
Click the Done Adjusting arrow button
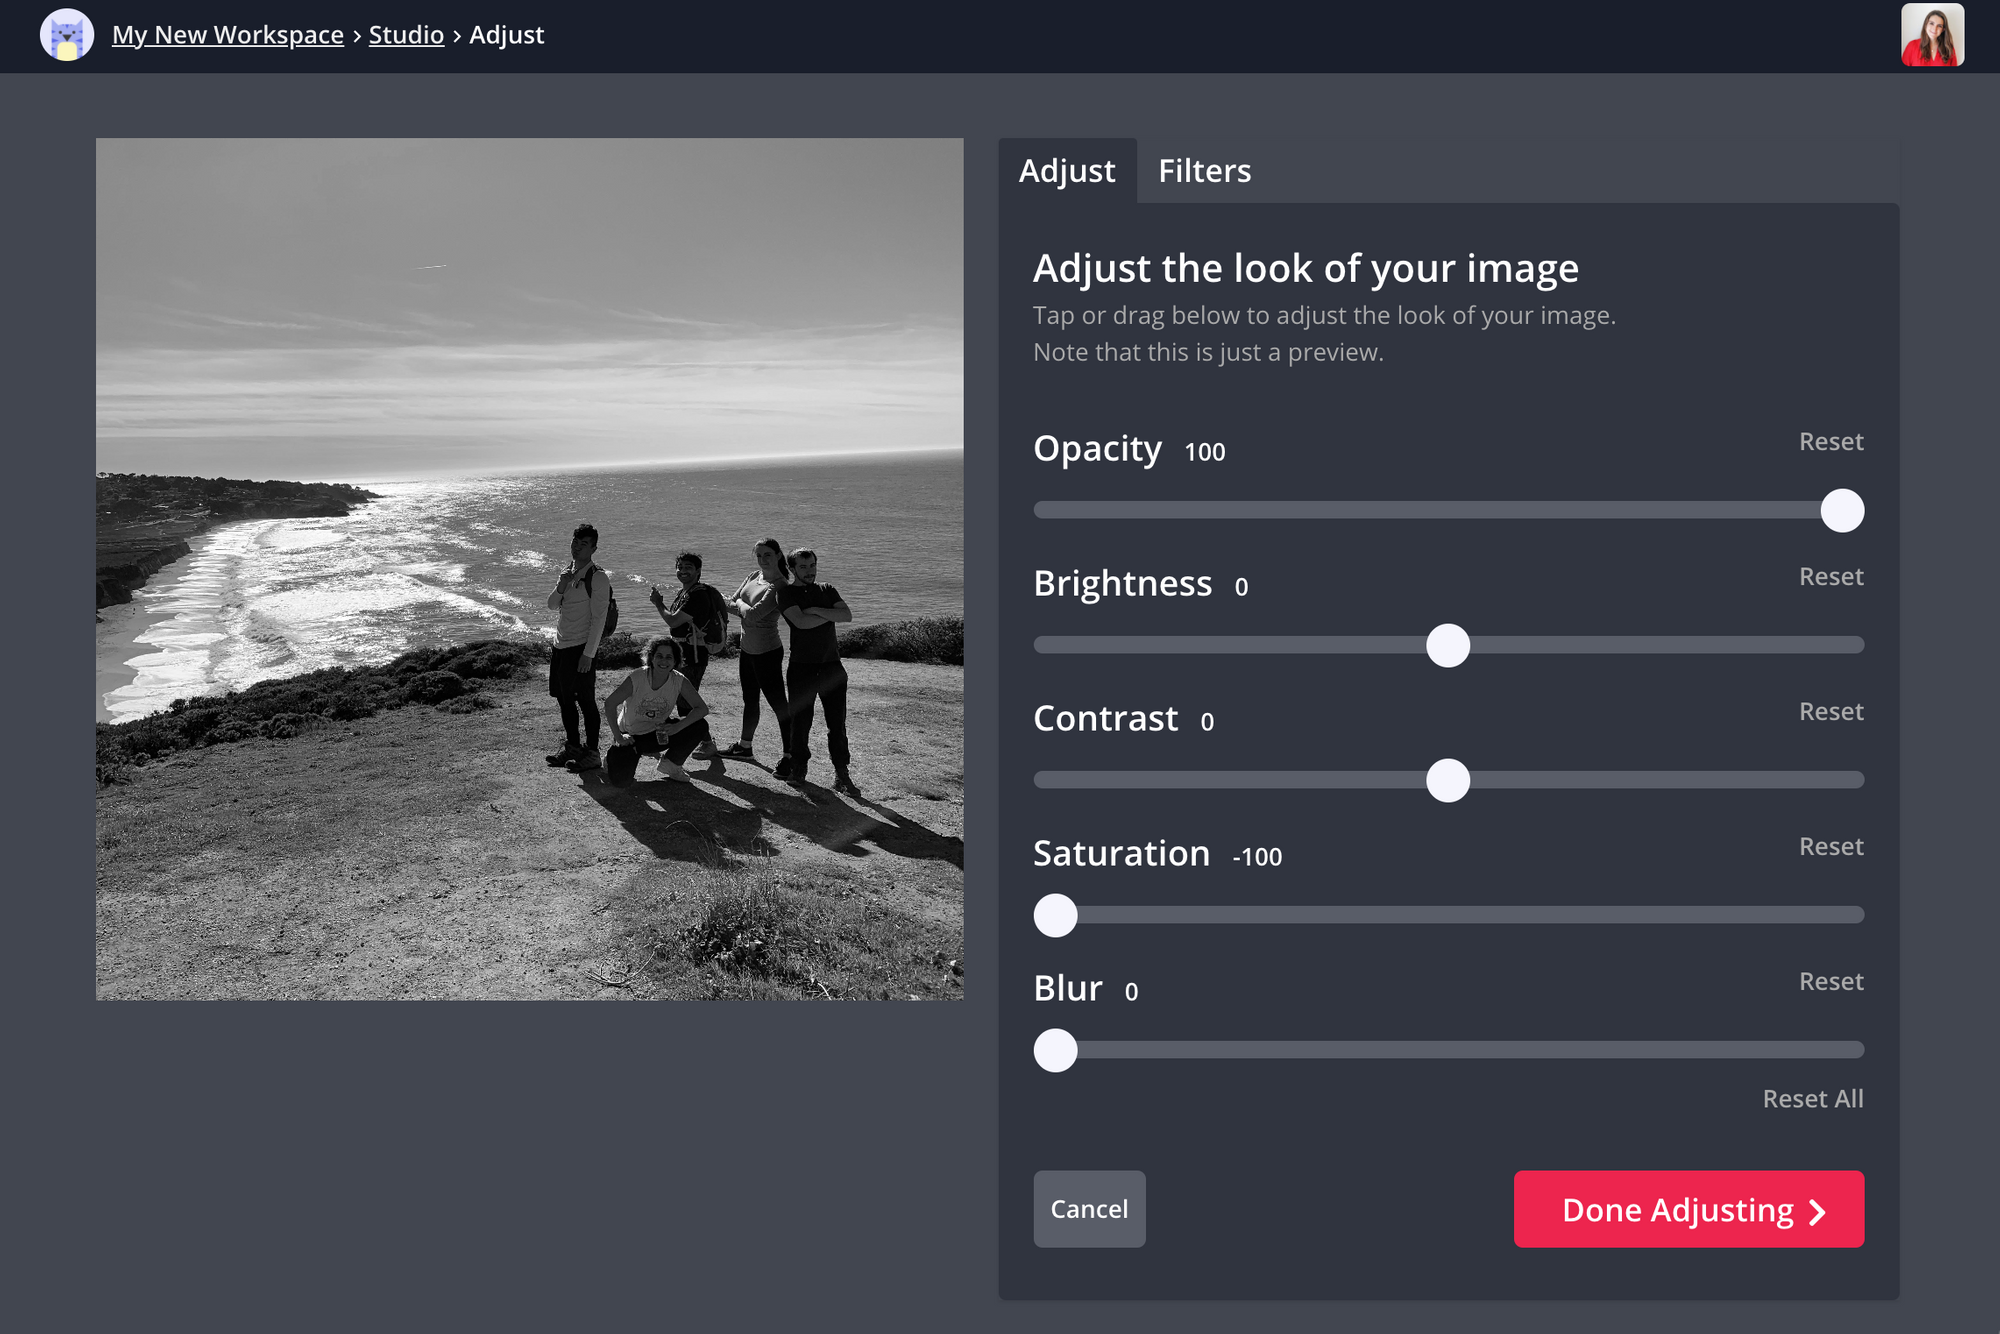(x=1688, y=1209)
